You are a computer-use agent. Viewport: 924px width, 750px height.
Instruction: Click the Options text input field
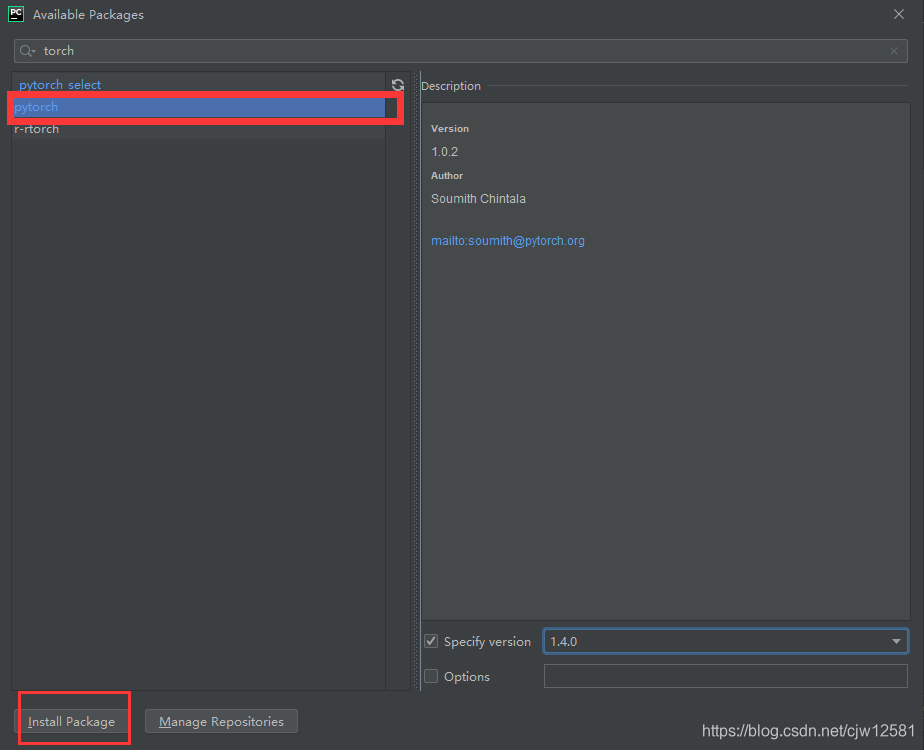coord(725,676)
